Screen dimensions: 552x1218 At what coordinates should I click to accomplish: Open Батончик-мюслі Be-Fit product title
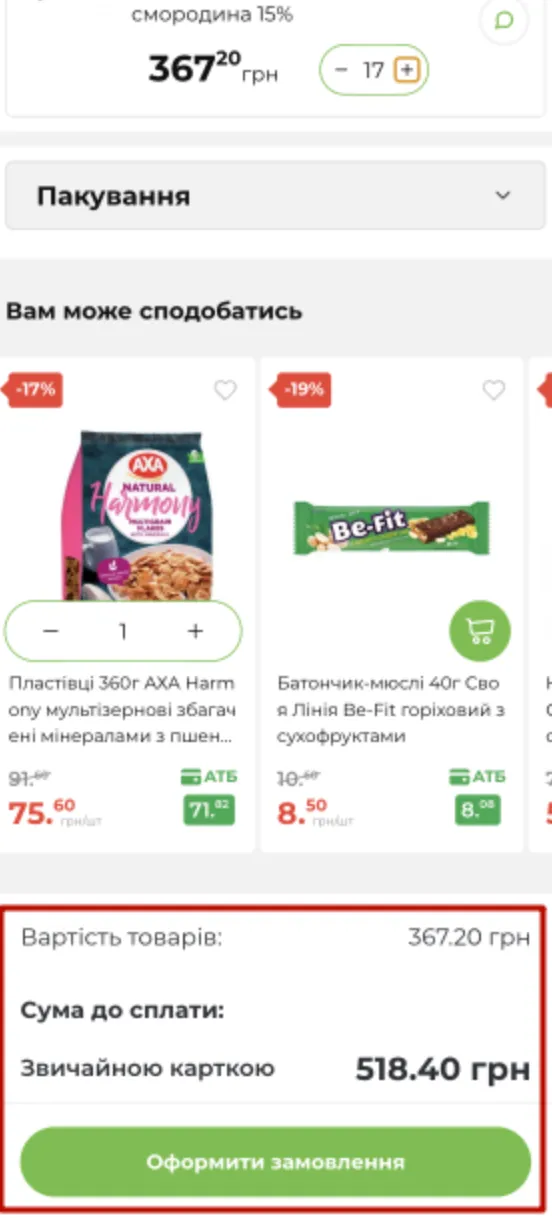(392, 710)
